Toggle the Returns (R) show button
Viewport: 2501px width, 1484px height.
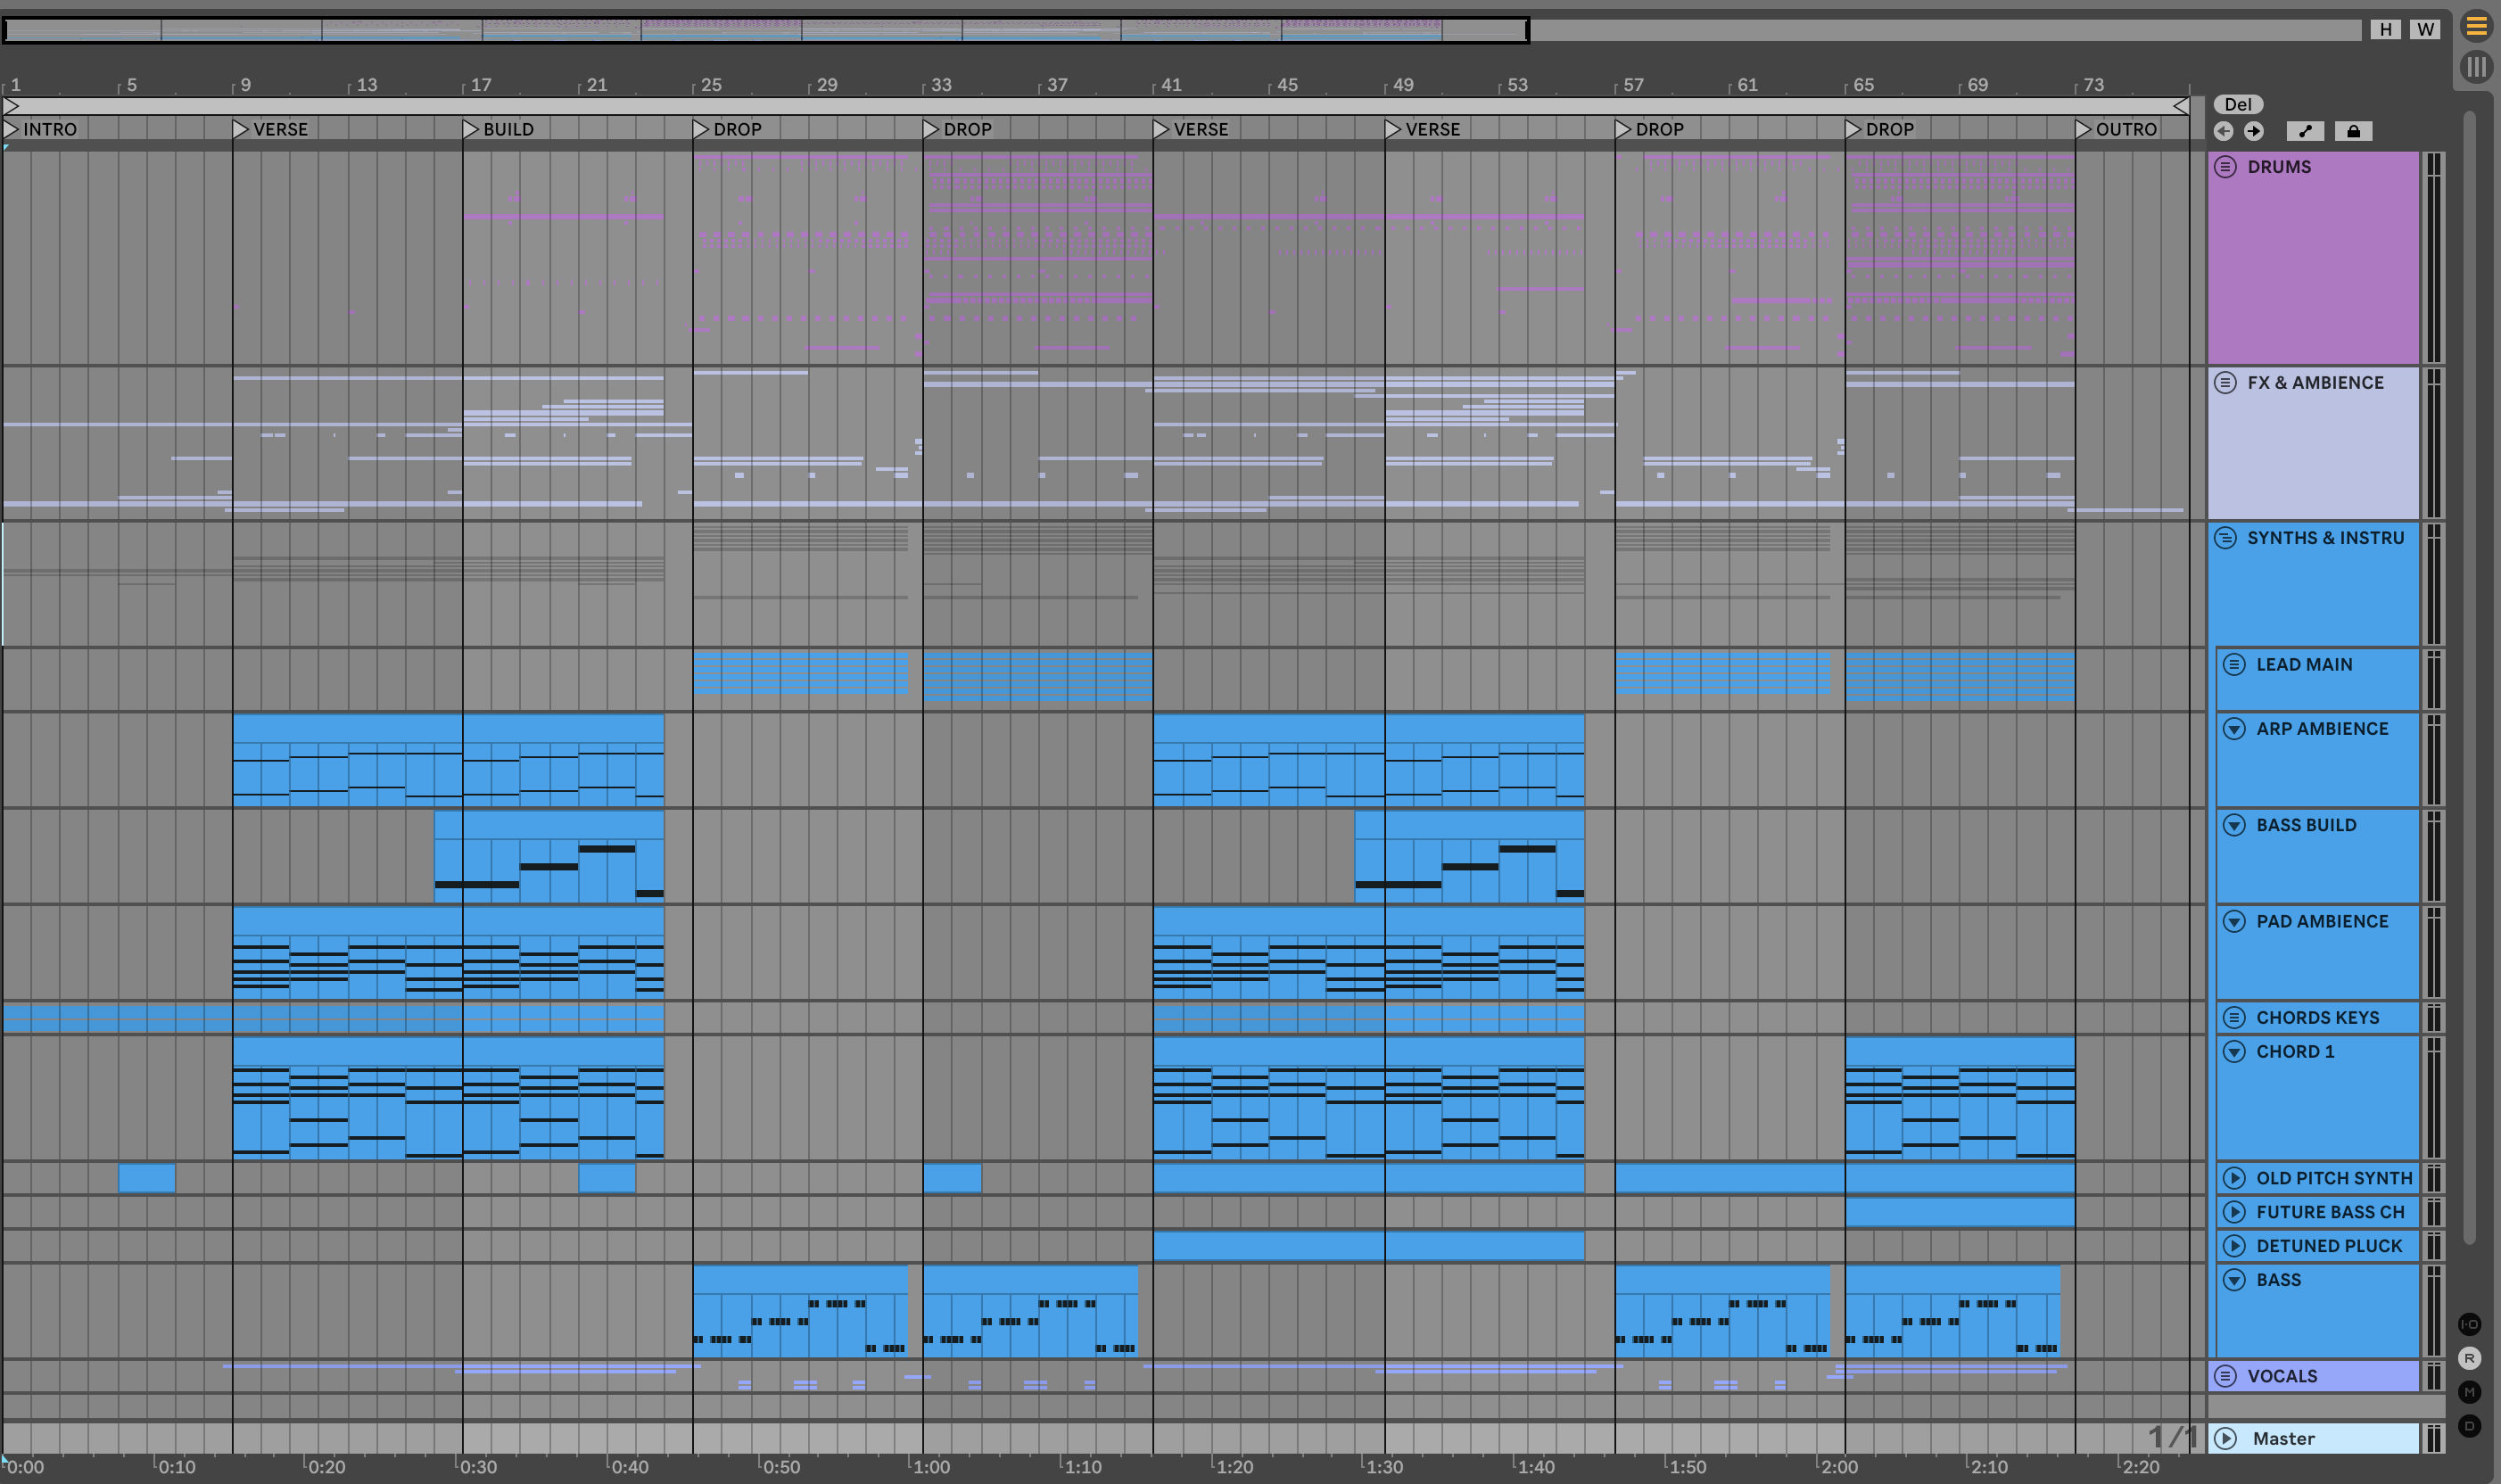coord(2469,1358)
